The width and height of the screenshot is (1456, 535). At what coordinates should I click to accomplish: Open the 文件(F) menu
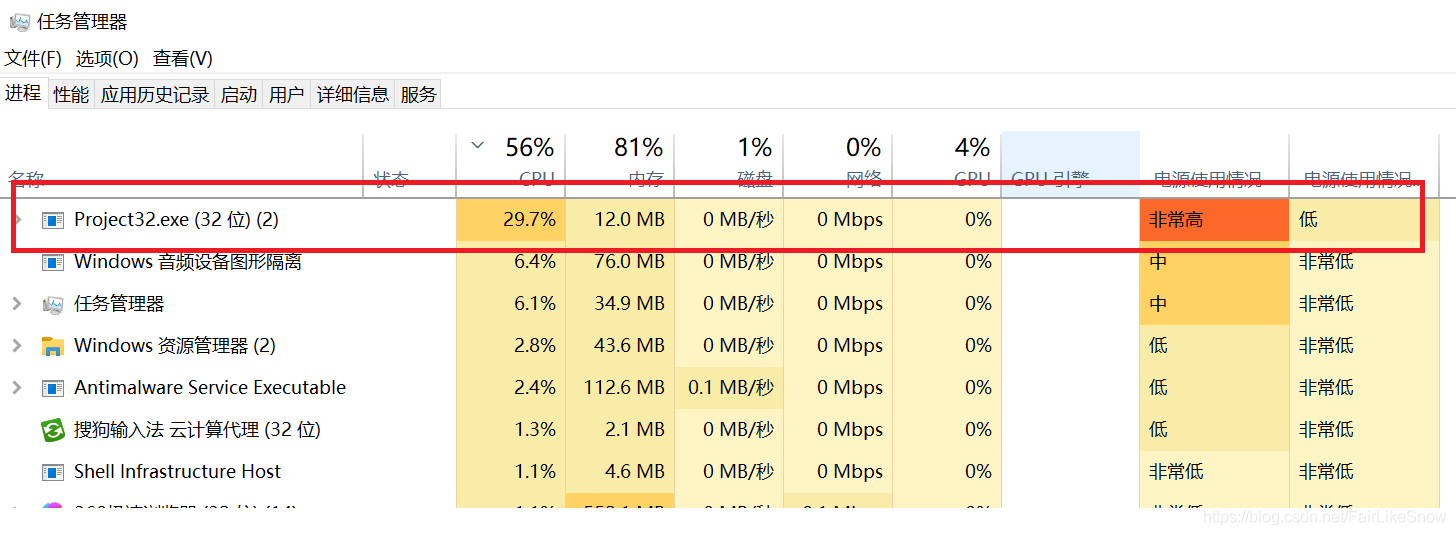(33, 59)
